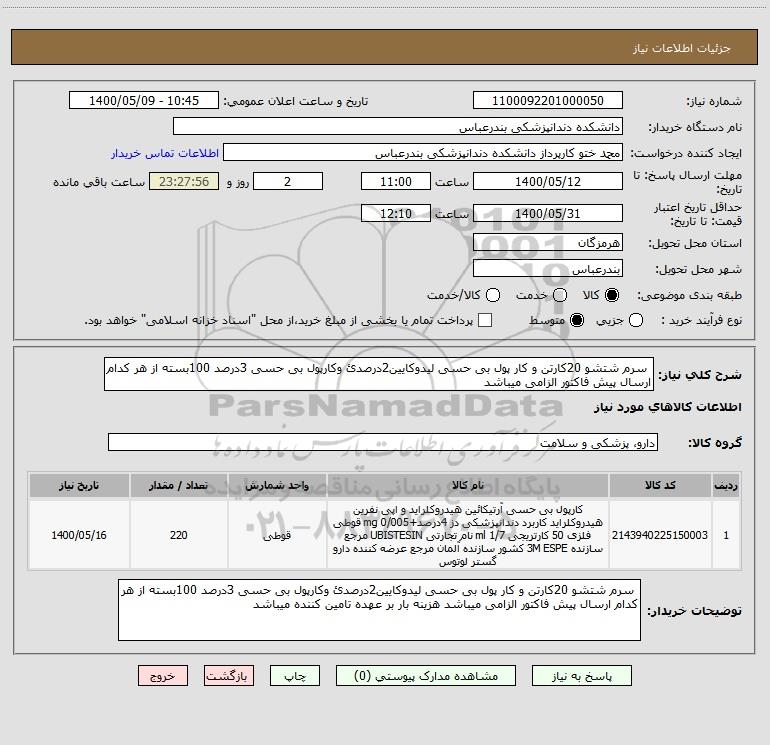This screenshot has height=745, width=770.
Task: Click the unit cell قوطی
Action: 277,535
